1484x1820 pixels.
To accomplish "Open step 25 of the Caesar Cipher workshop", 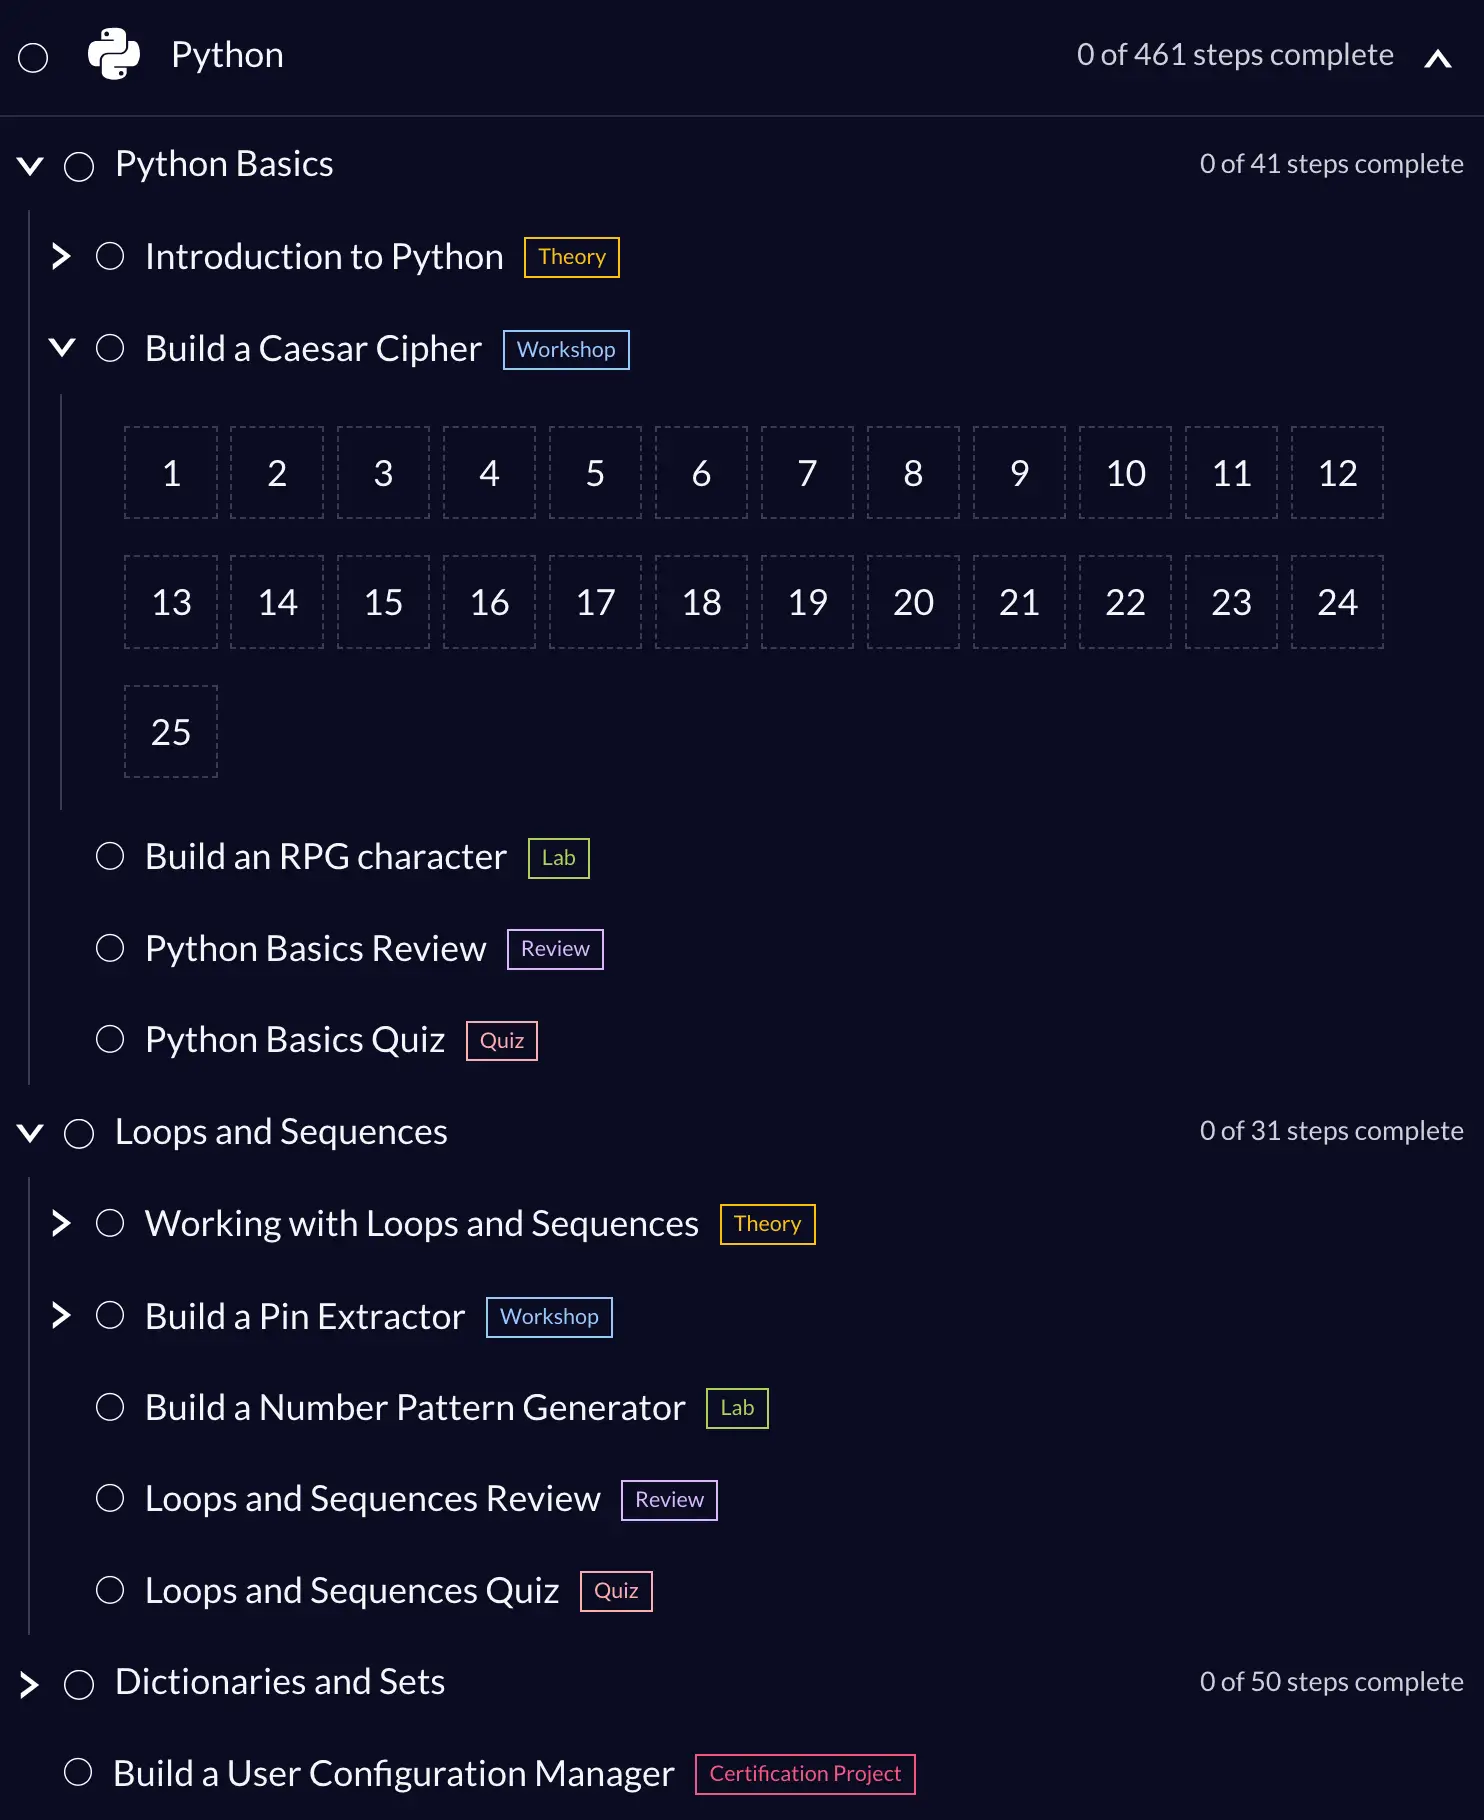I will click(x=171, y=732).
